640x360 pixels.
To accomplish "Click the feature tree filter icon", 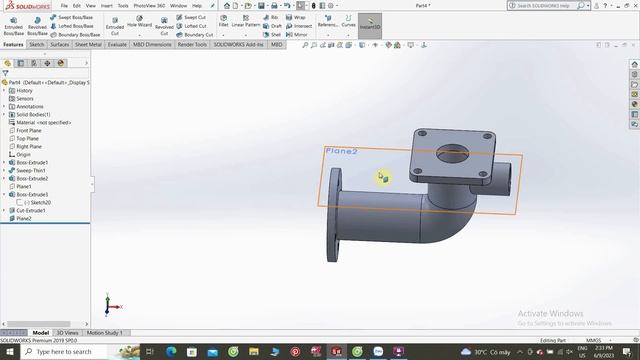I will pos(5,73).
